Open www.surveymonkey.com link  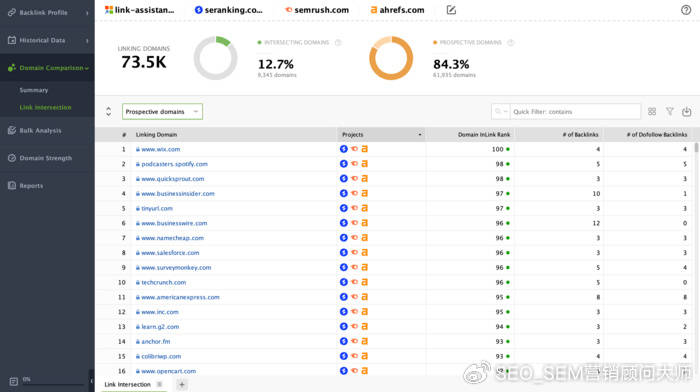pyautogui.click(x=176, y=267)
